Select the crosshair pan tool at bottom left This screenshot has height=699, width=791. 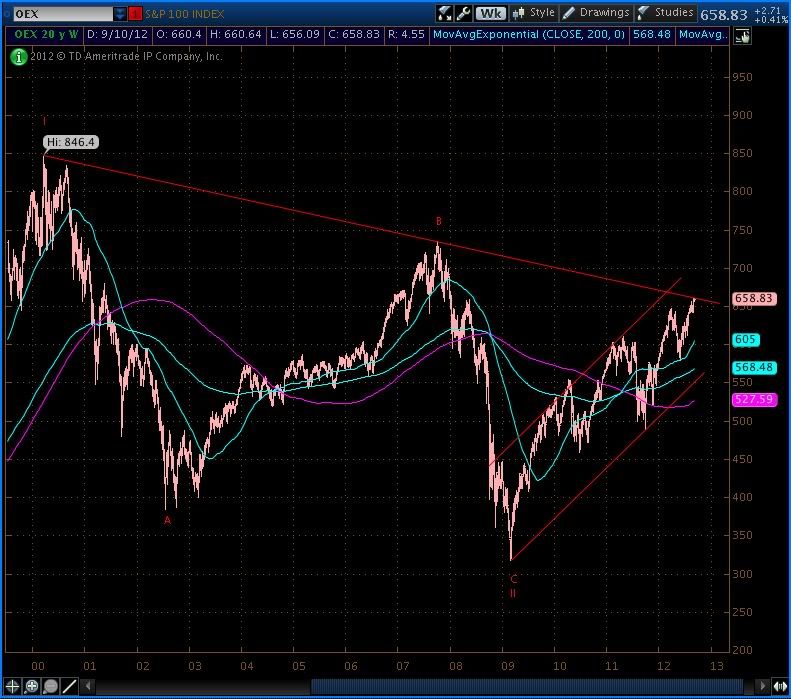[x=13, y=686]
